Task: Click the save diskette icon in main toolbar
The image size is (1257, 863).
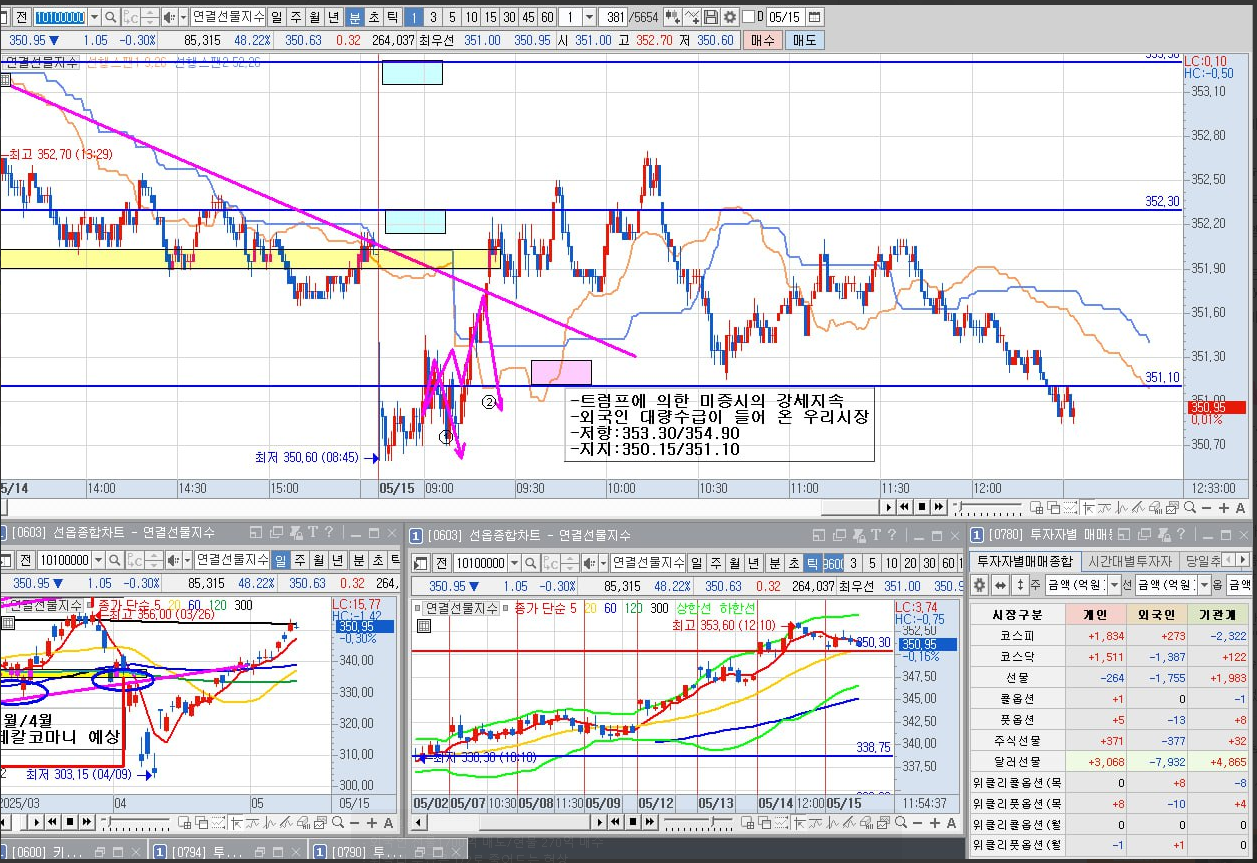Action: pyautogui.click(x=710, y=17)
